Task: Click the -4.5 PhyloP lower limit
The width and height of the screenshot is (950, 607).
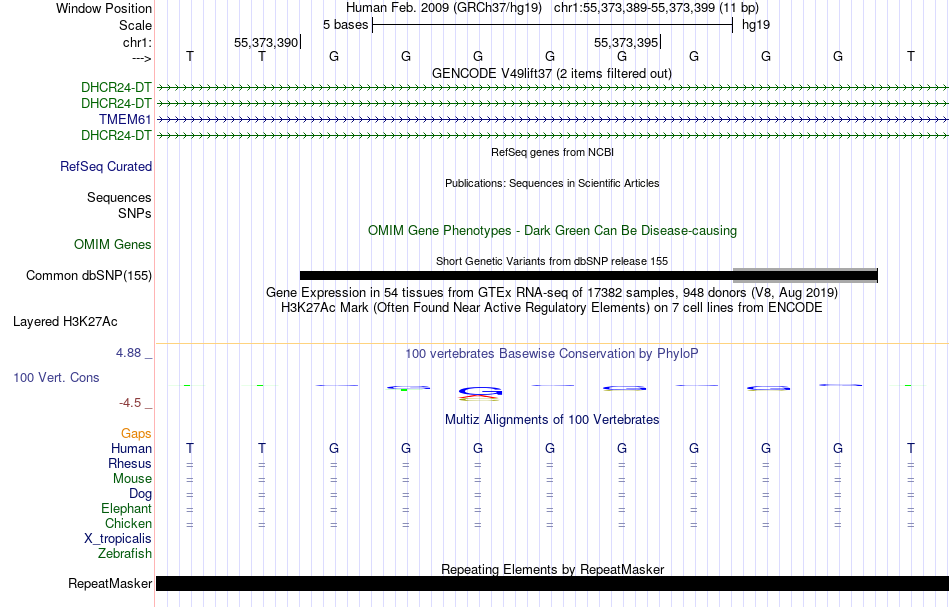Action: click(130, 403)
